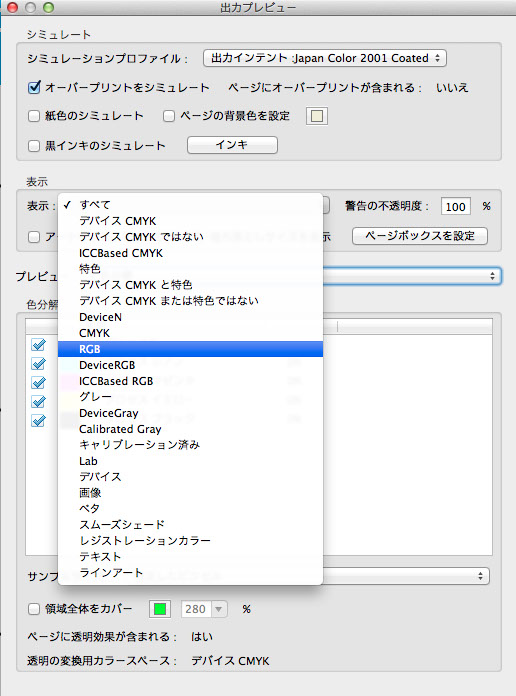Check ページの背景色を設定 option

pyautogui.click(x=169, y=116)
